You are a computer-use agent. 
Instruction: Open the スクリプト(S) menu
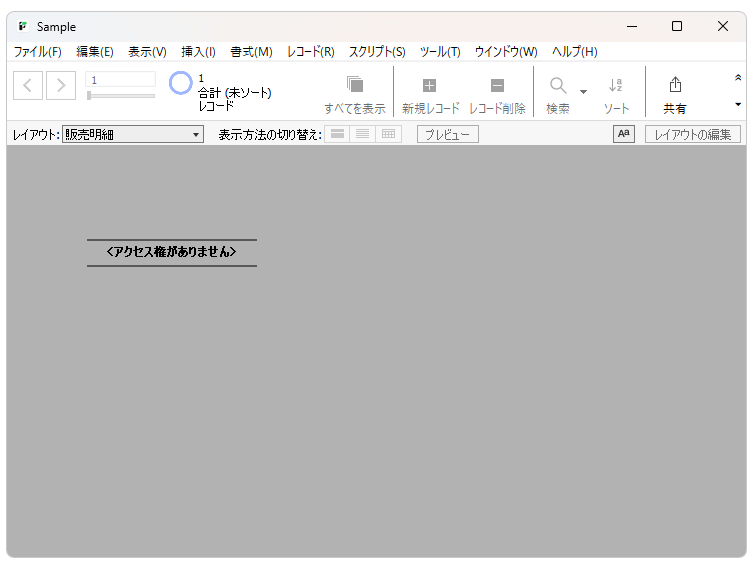click(x=377, y=52)
